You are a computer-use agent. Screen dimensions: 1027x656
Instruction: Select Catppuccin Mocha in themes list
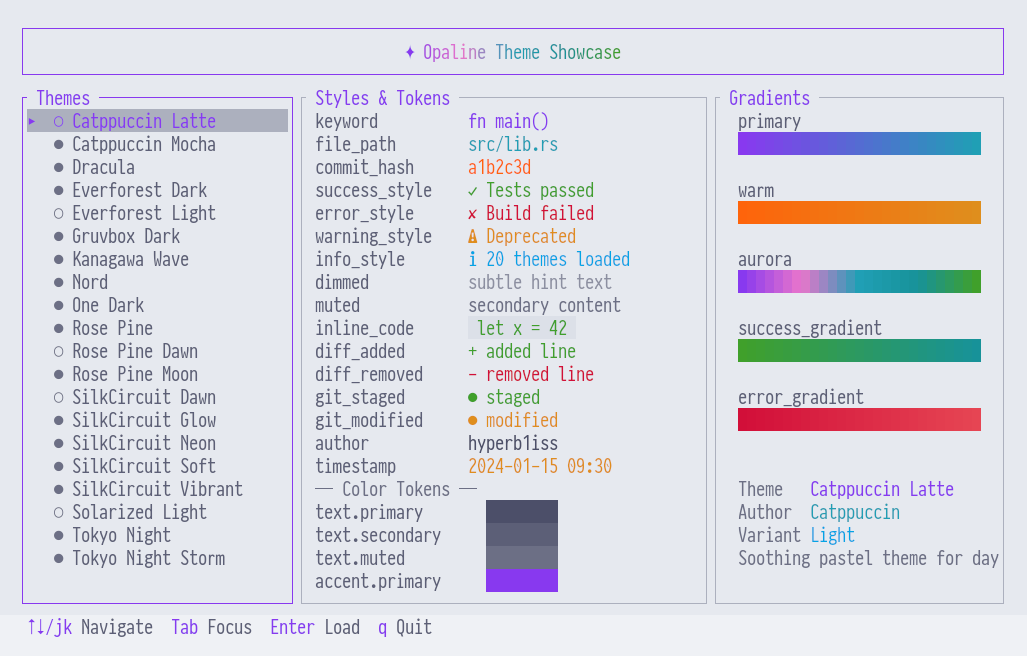pos(144,144)
